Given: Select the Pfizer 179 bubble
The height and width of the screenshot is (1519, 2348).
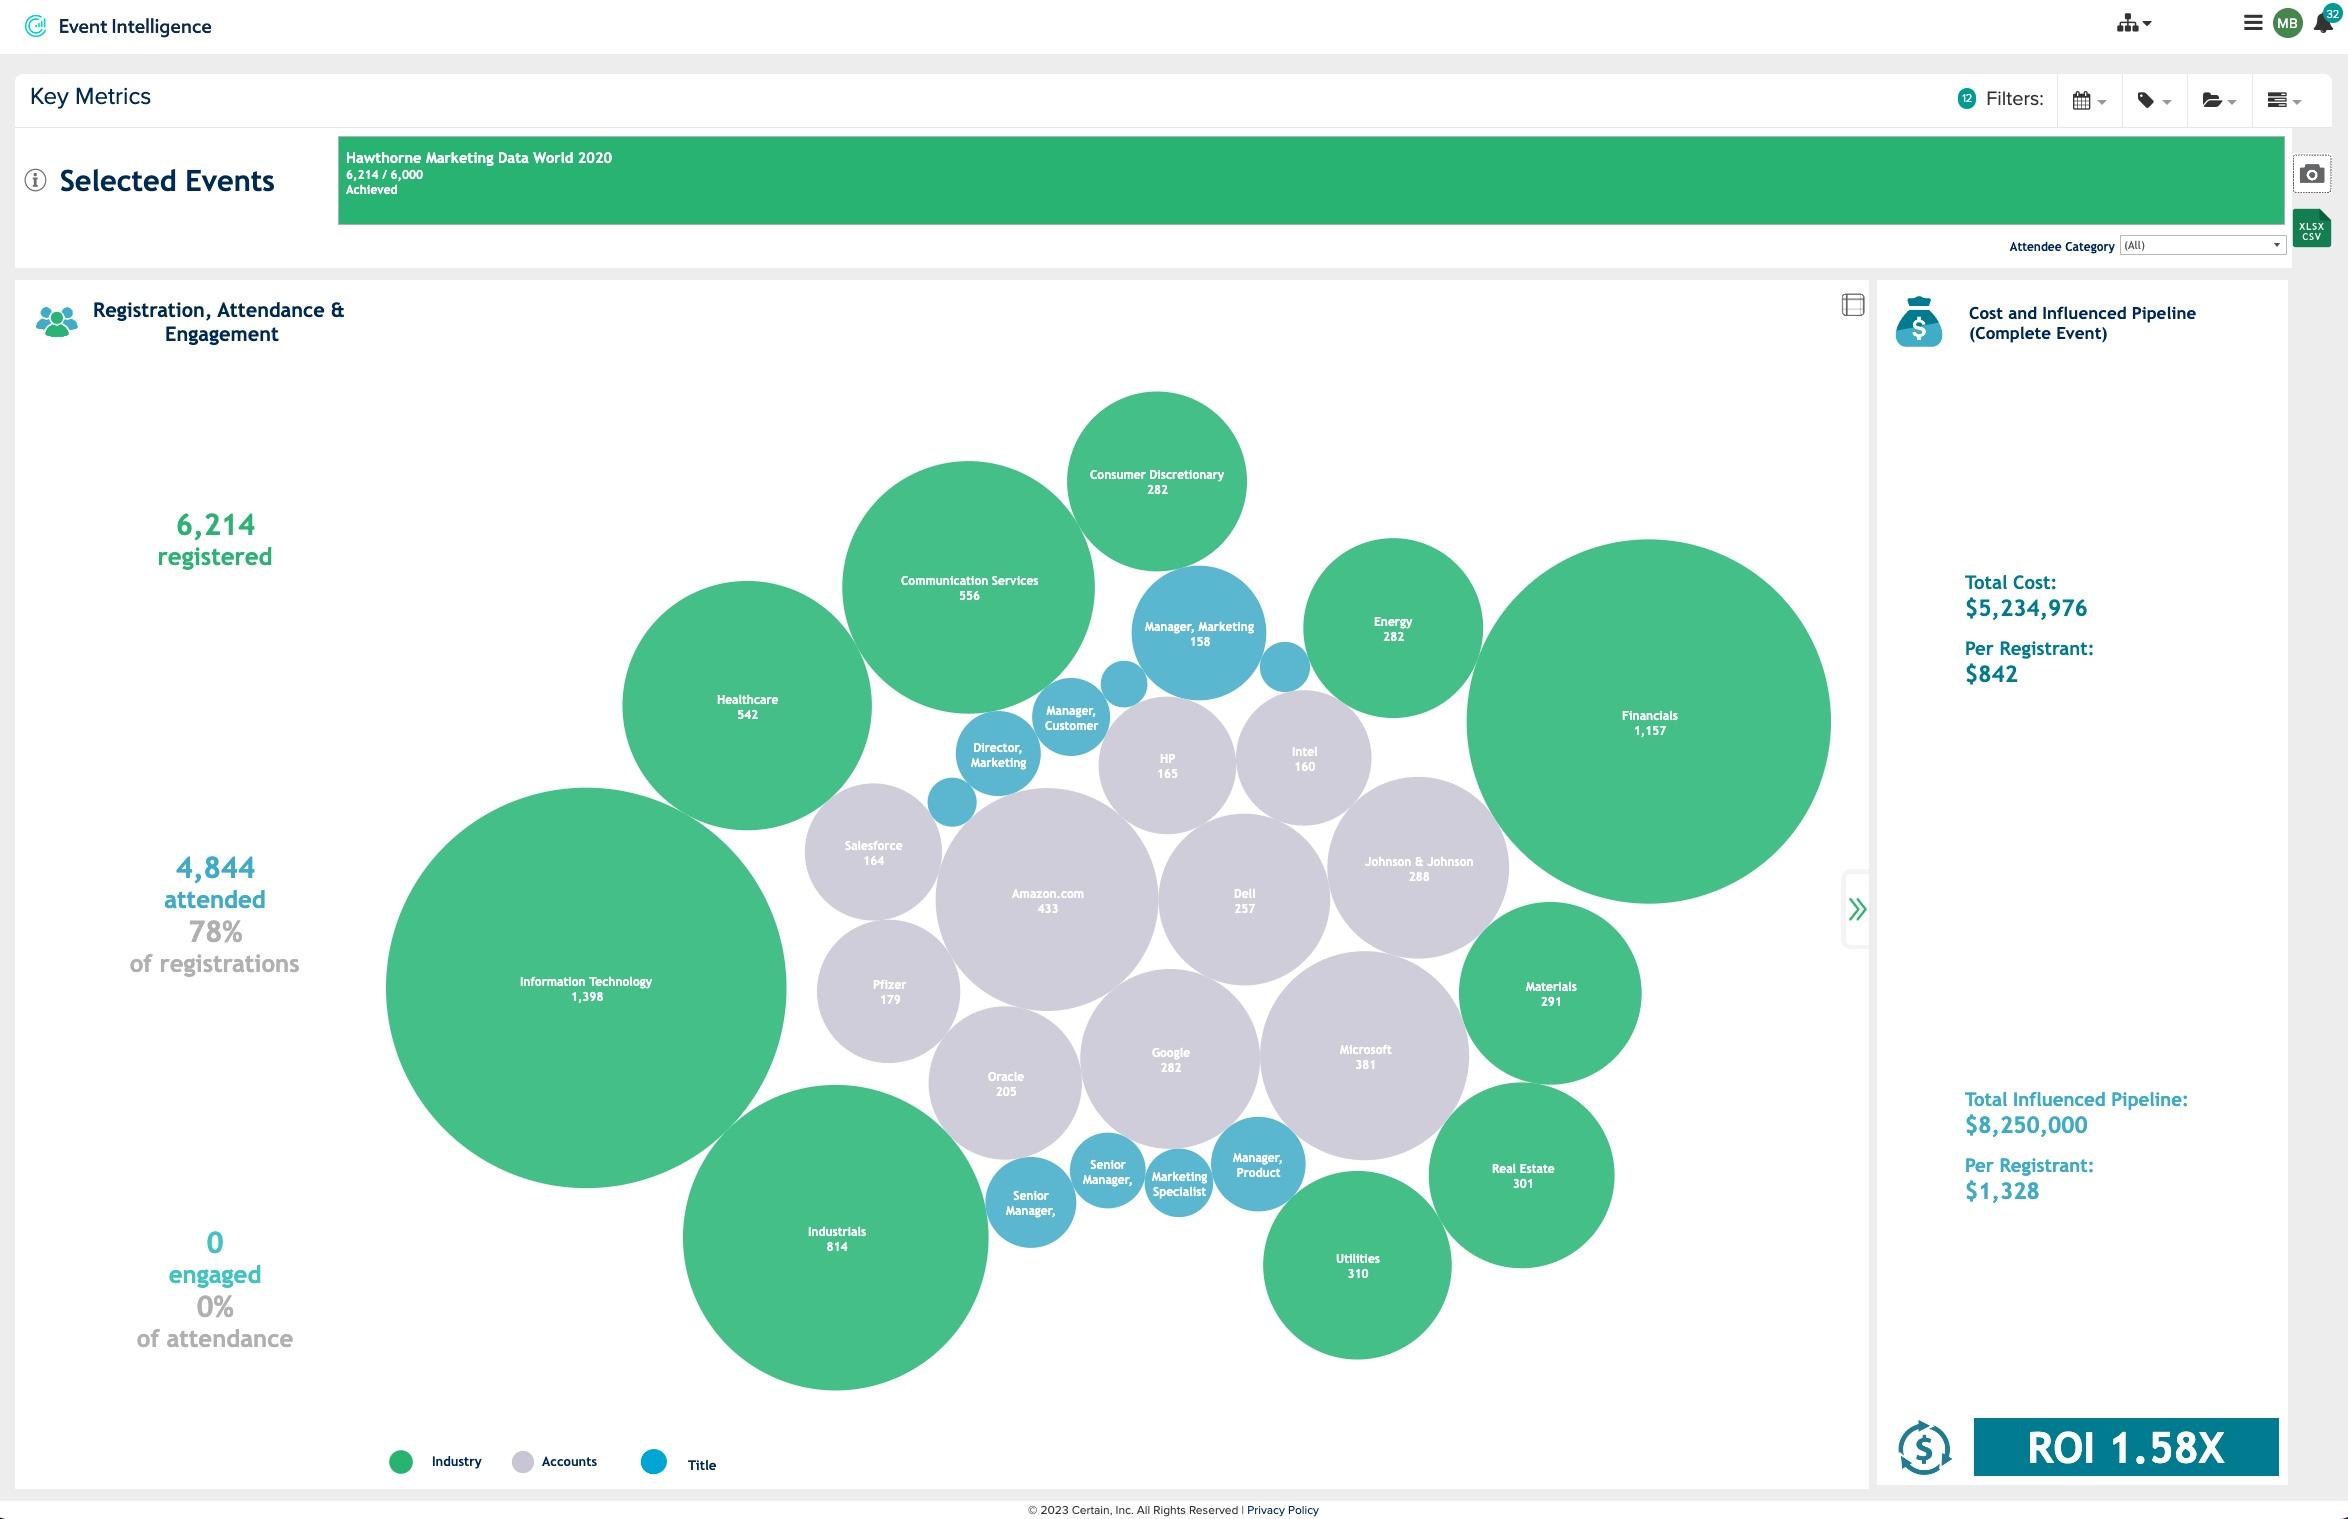Looking at the screenshot, I should coord(889,991).
